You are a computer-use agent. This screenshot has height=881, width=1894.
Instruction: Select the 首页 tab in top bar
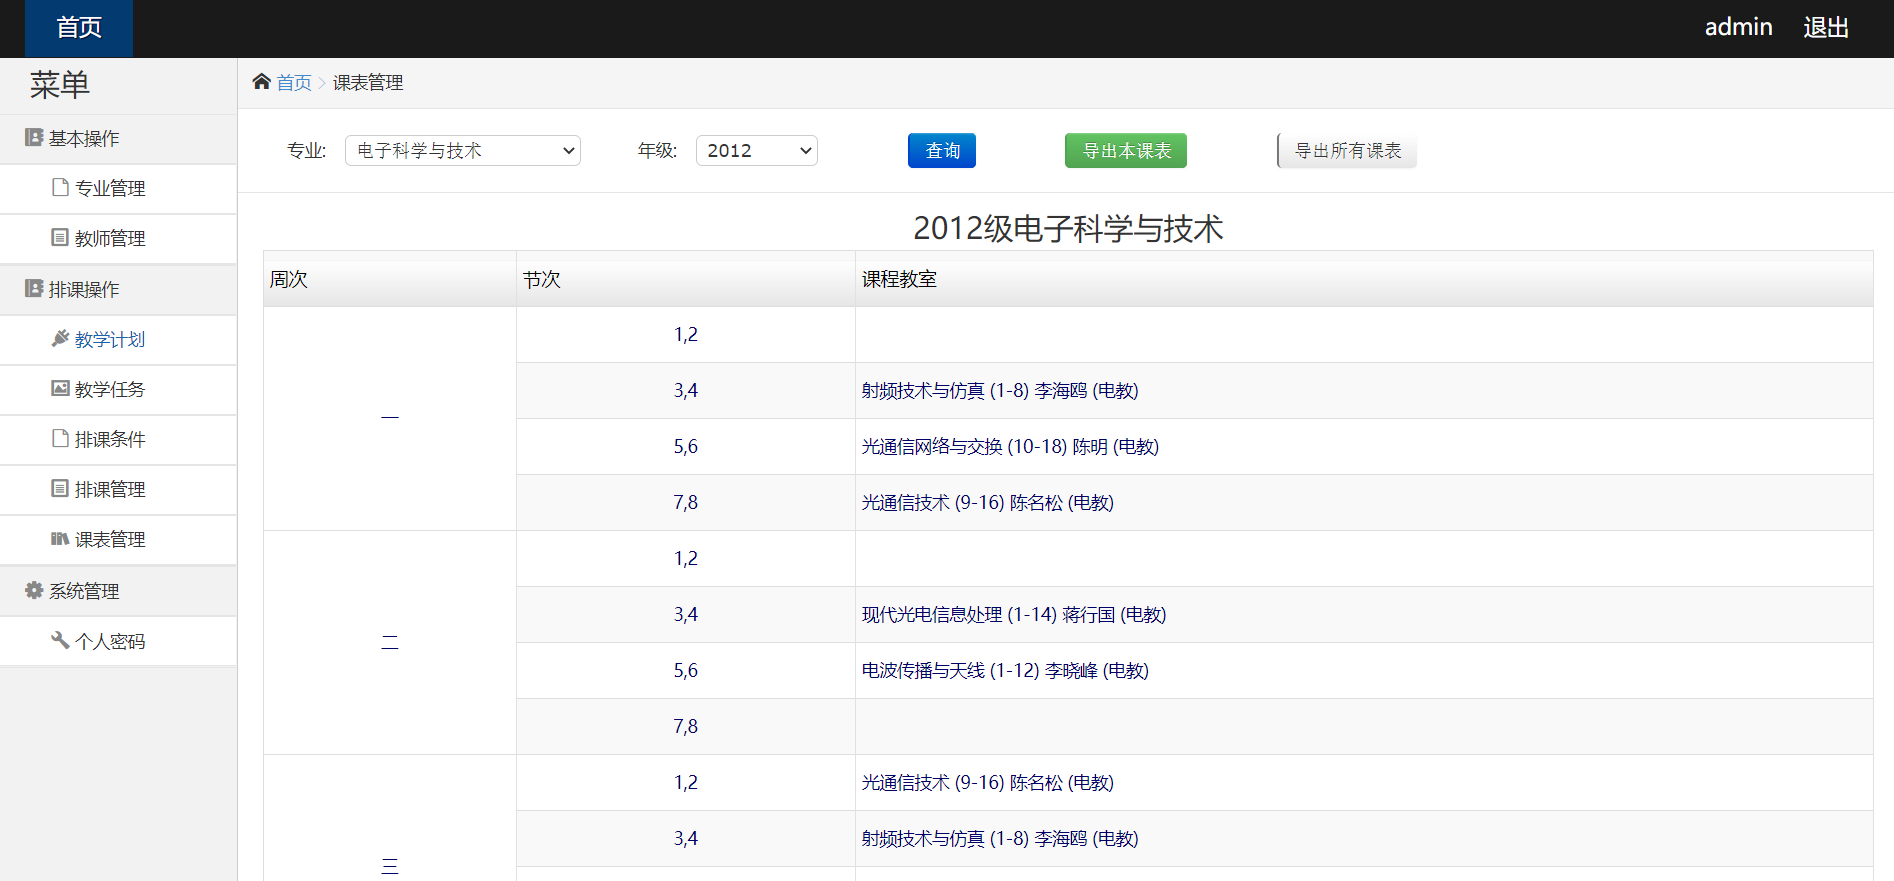click(x=79, y=28)
